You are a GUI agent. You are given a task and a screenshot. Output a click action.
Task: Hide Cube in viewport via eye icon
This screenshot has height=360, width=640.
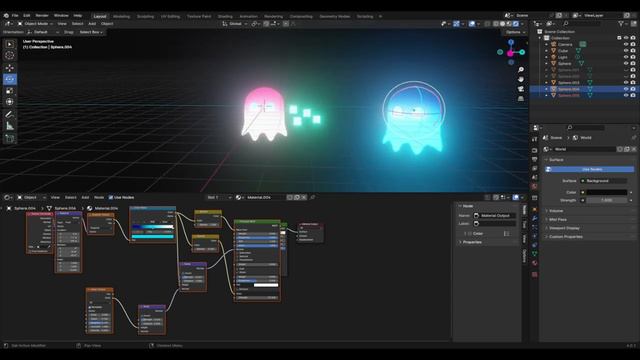click(x=626, y=51)
